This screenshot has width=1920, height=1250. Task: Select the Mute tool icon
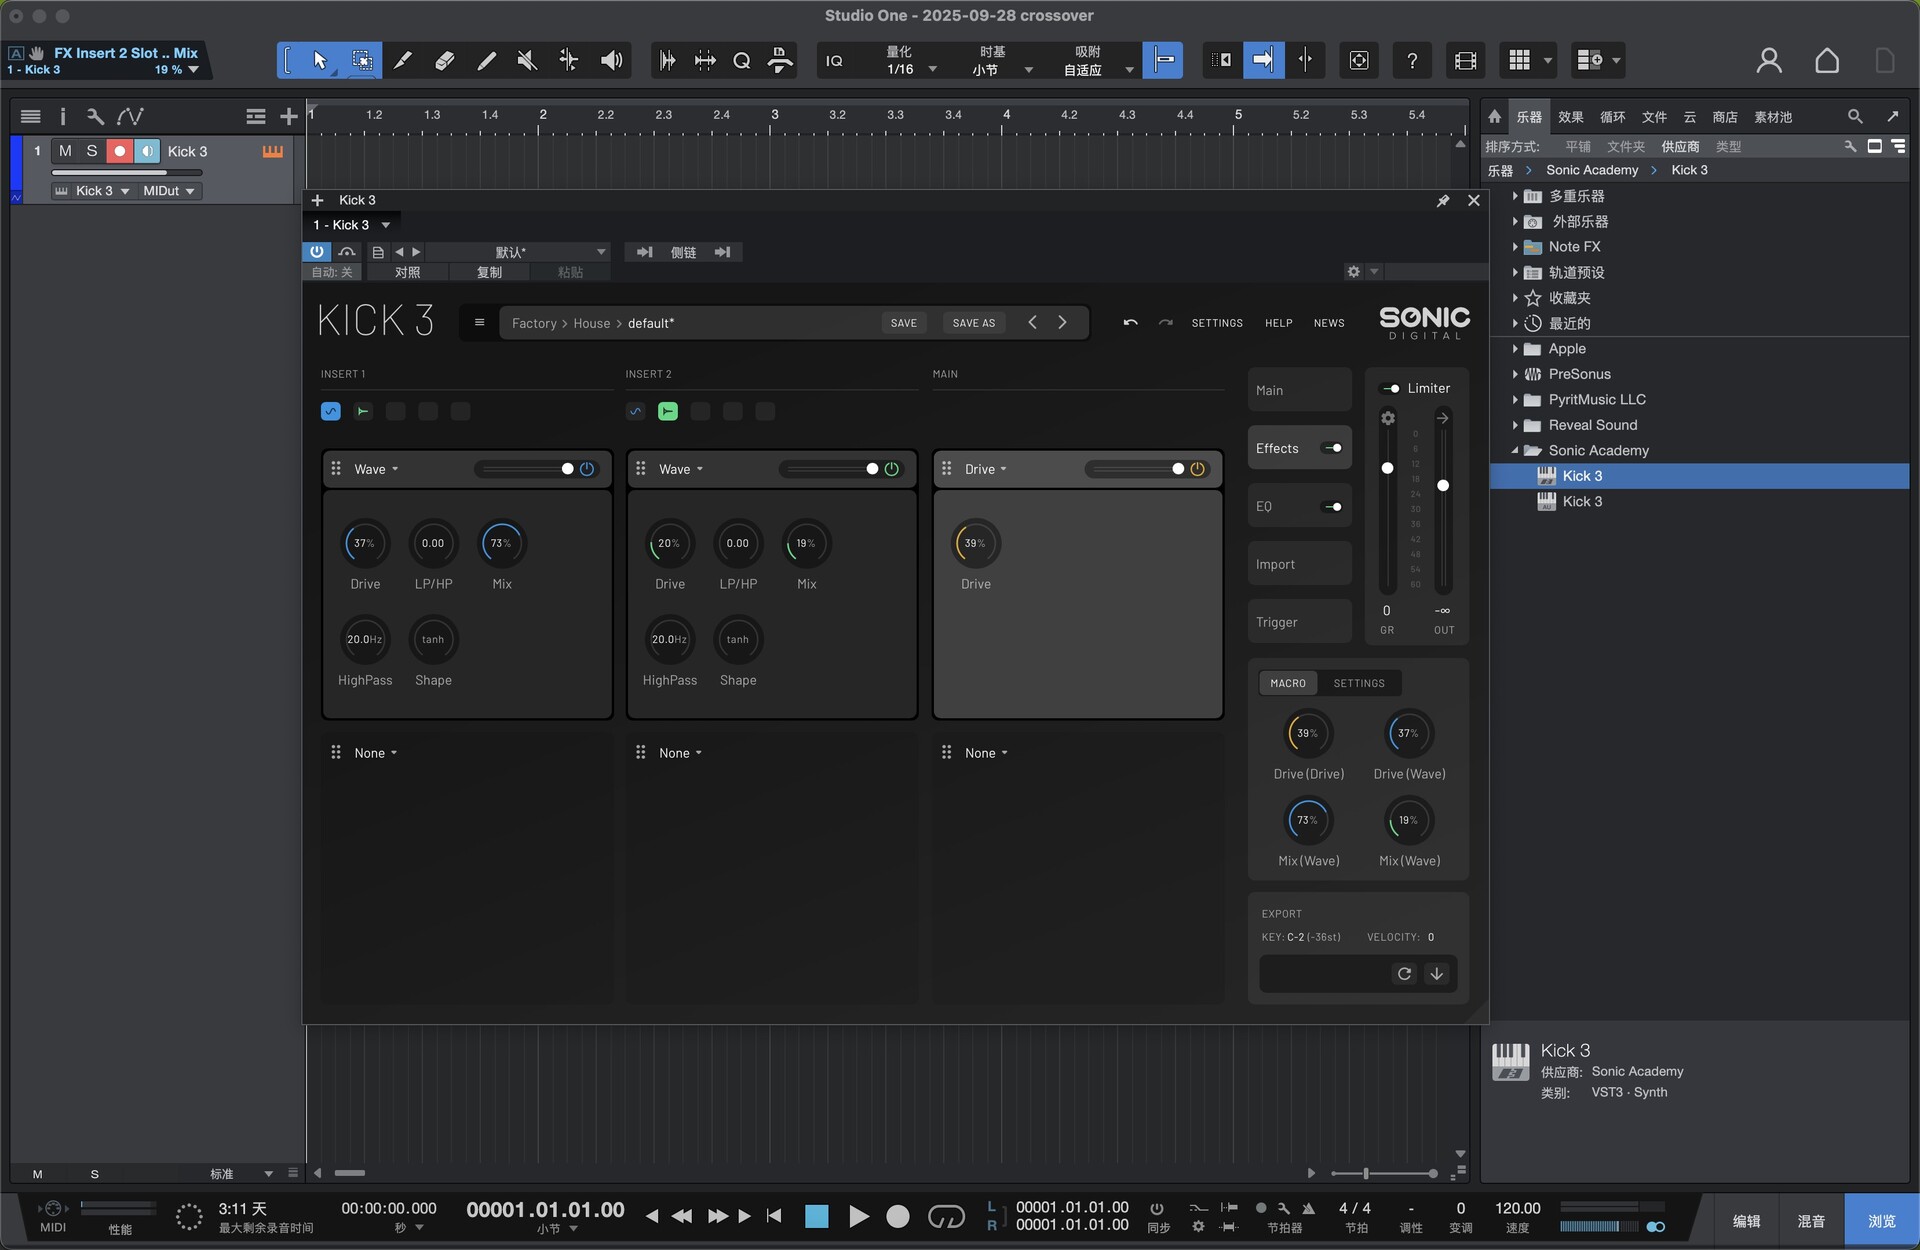pyautogui.click(x=527, y=61)
